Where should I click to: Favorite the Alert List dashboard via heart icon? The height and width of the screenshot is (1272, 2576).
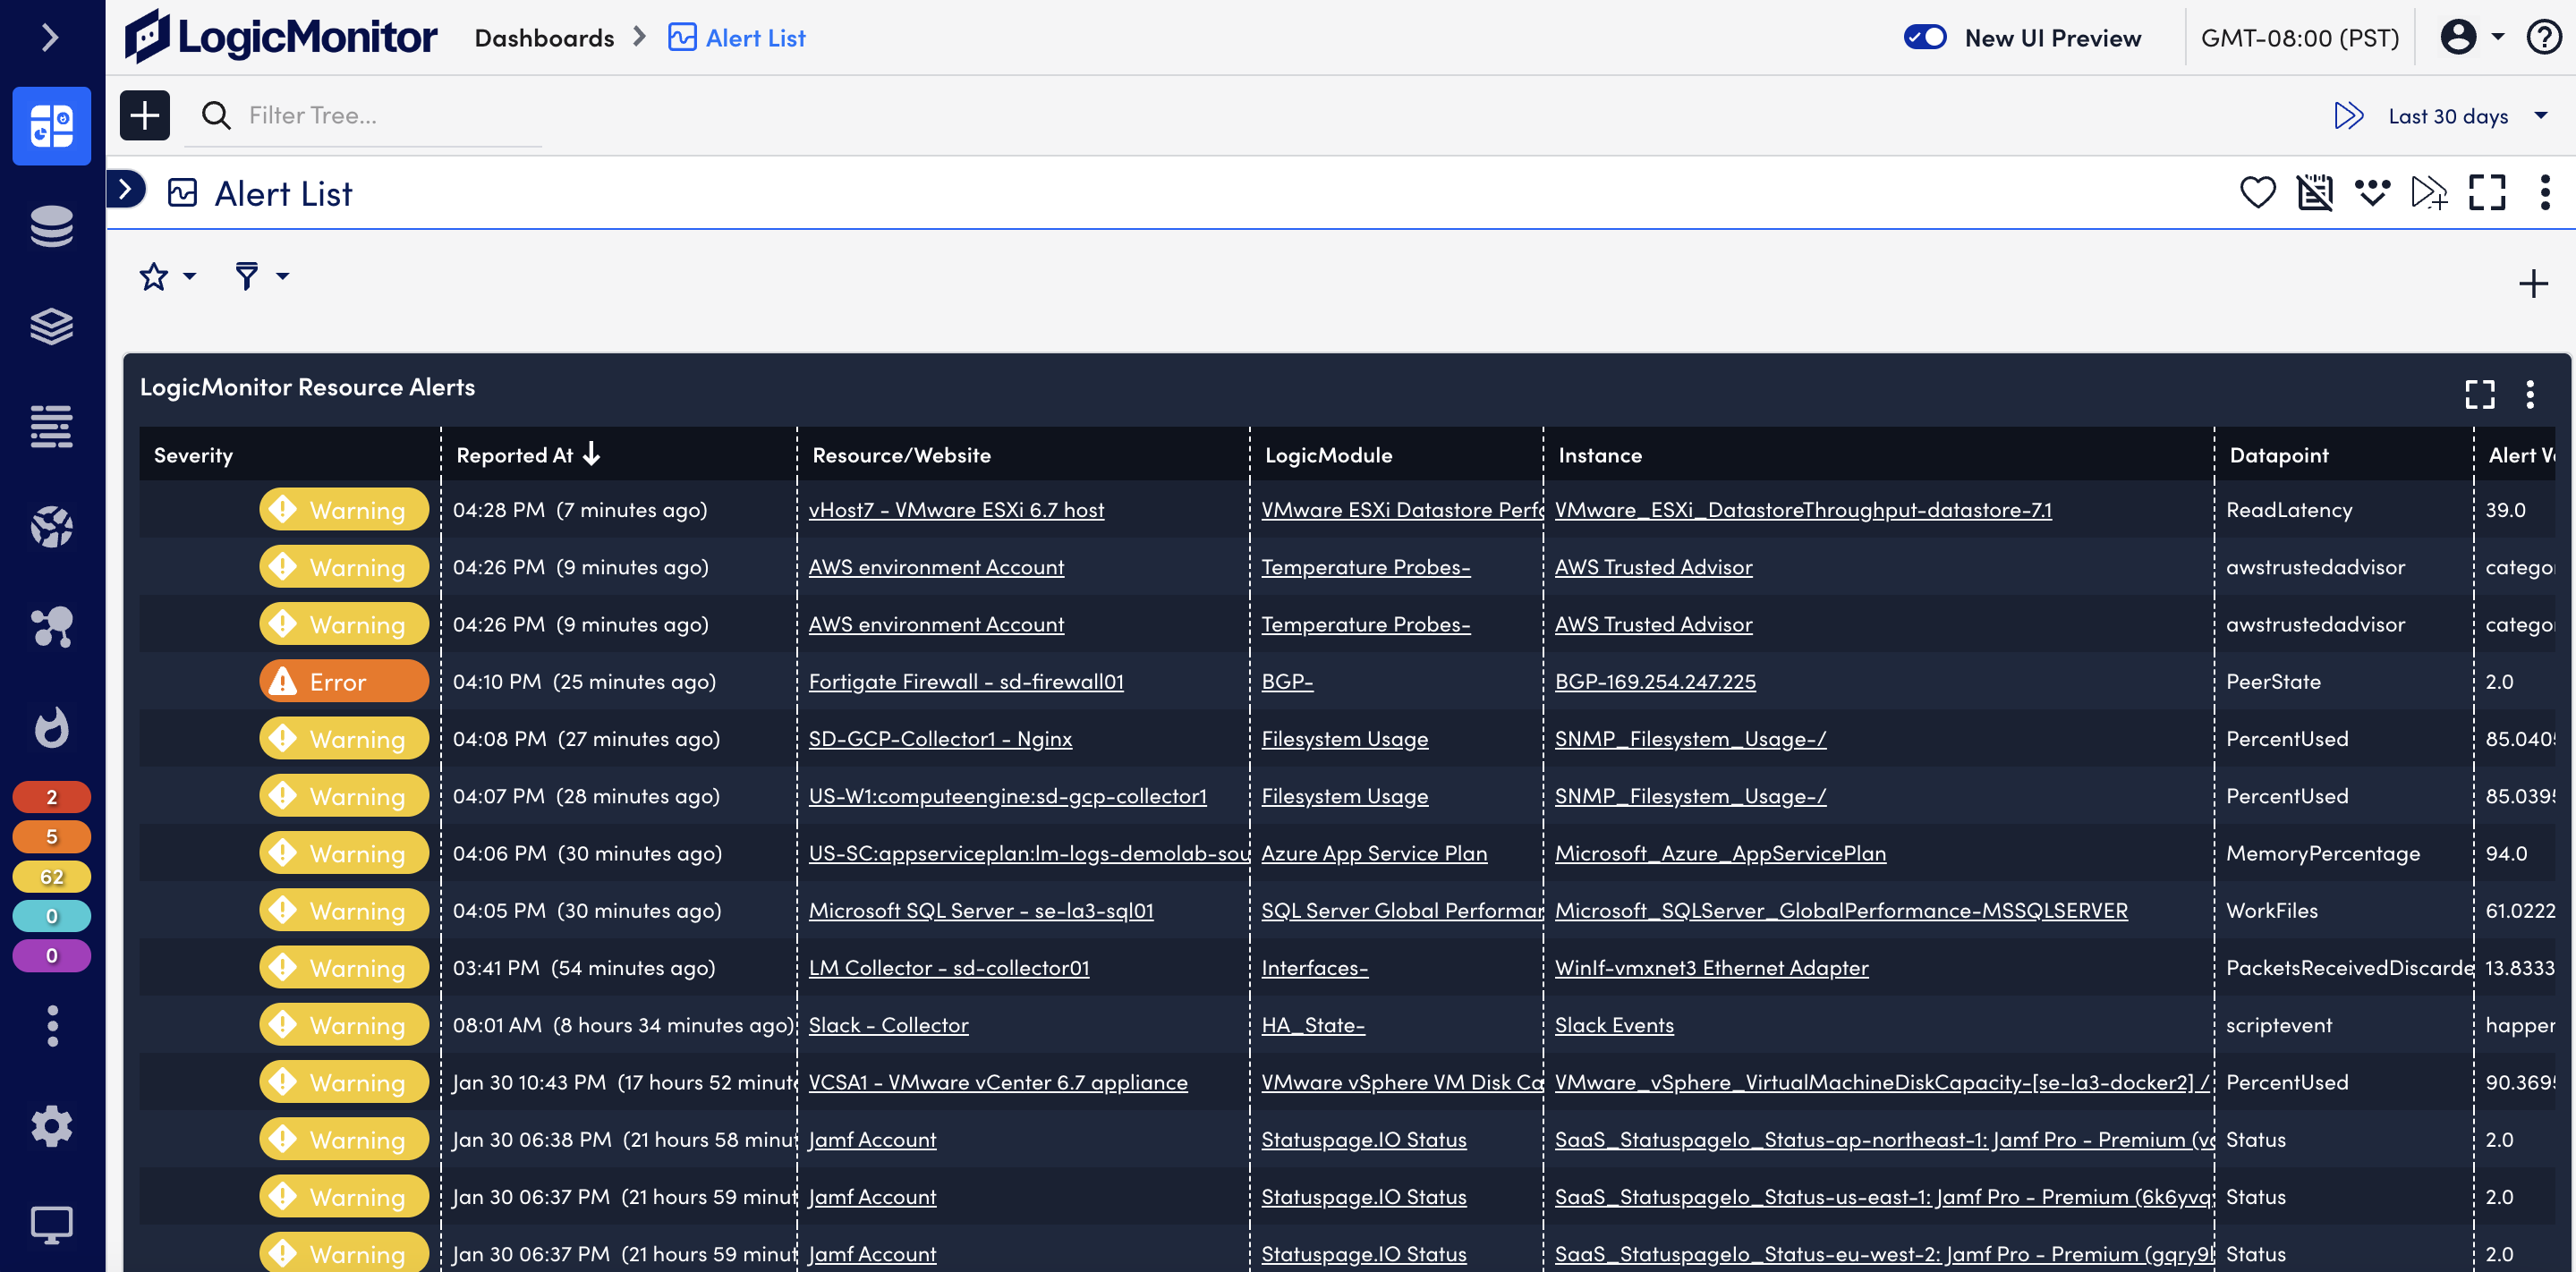click(x=2258, y=192)
